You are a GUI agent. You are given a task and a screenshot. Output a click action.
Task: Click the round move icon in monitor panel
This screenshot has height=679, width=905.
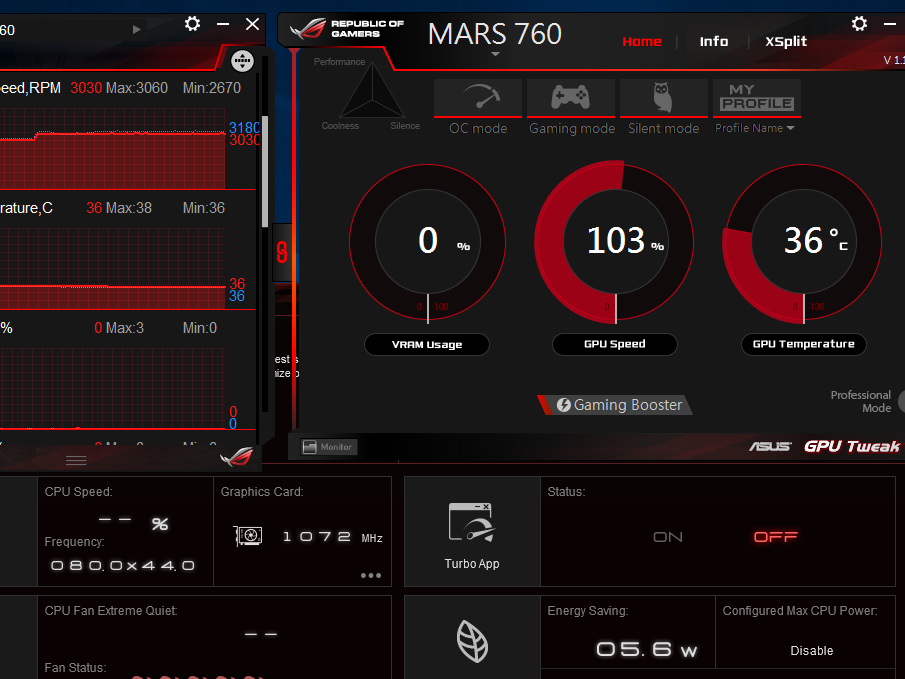click(x=242, y=61)
